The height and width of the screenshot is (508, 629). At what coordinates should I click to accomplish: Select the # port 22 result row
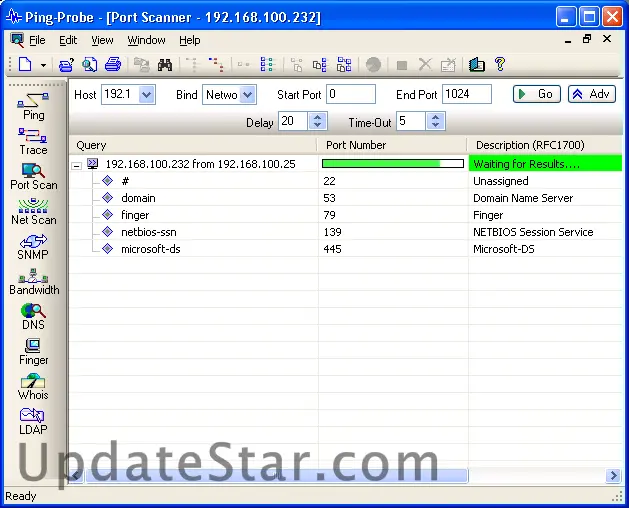point(345,181)
